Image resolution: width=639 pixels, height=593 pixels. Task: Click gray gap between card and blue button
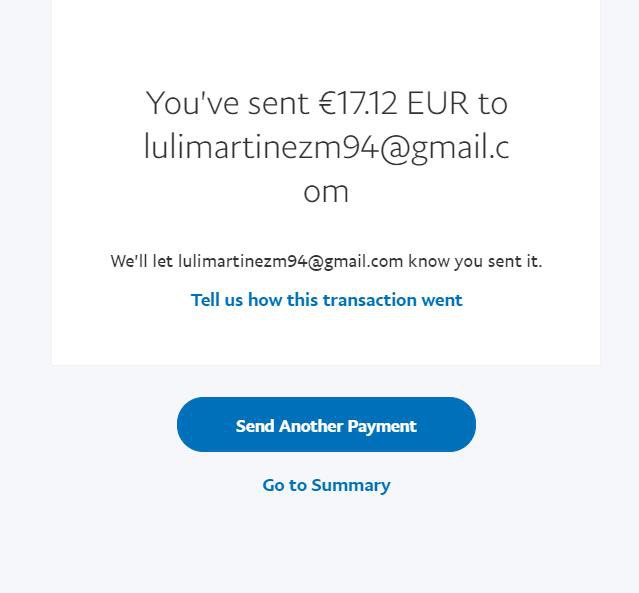(x=326, y=381)
